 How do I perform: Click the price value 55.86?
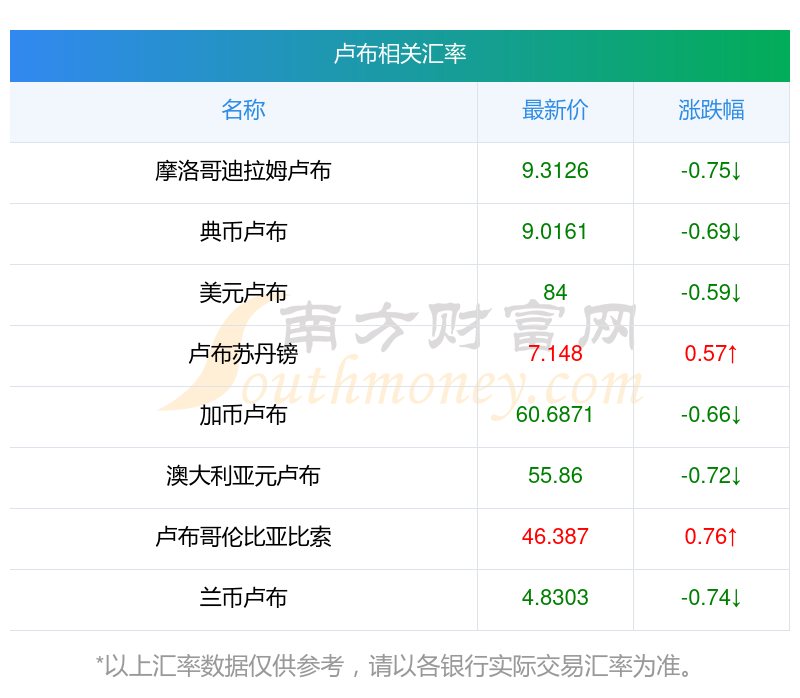[555, 476]
